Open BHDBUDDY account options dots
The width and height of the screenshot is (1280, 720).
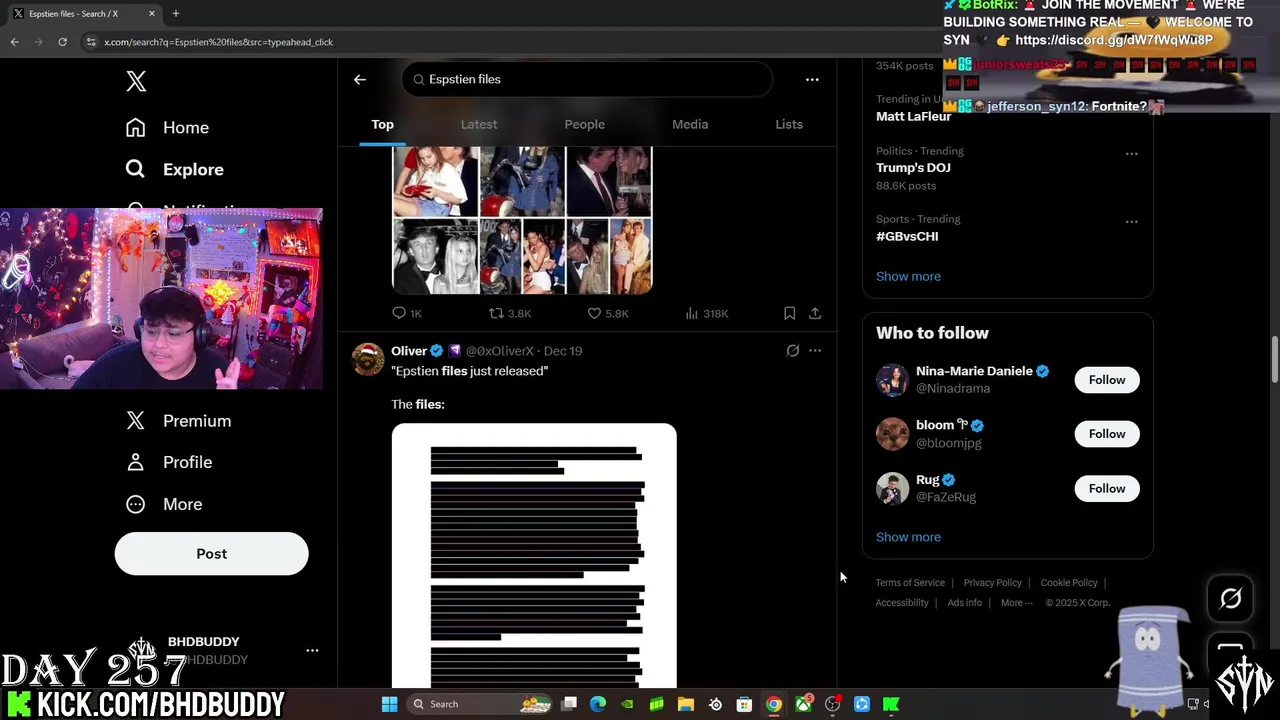(x=312, y=650)
